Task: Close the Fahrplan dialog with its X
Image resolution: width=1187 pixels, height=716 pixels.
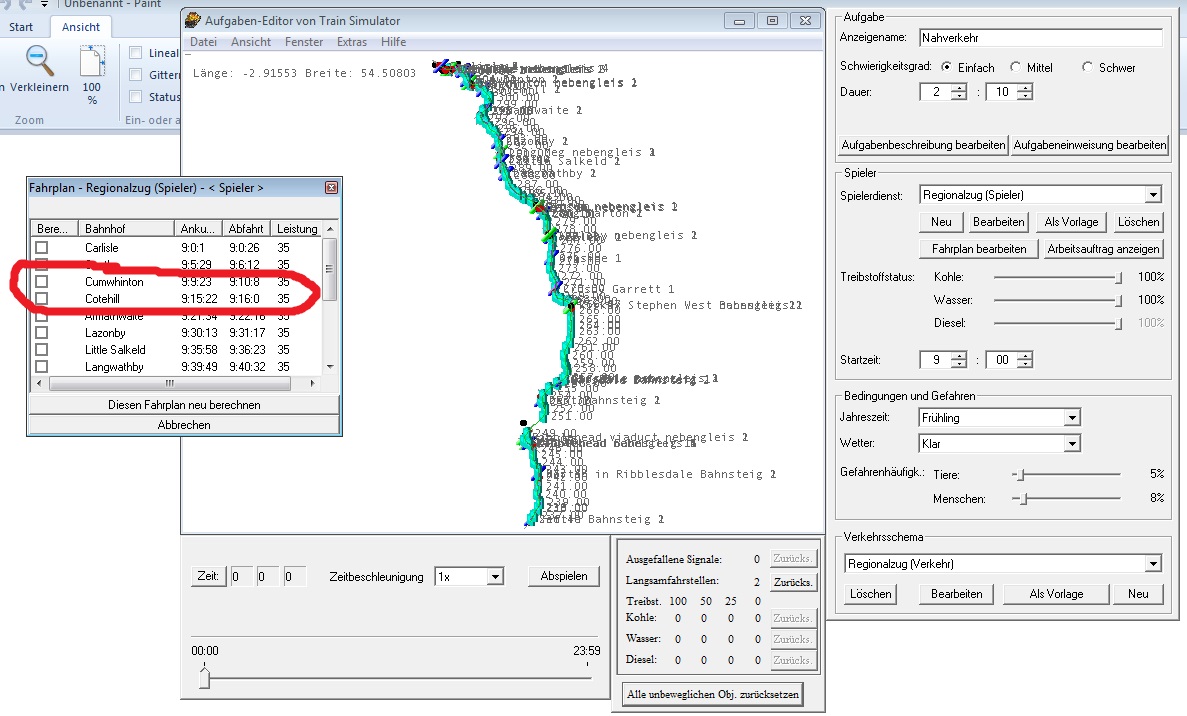Action: coord(331,188)
